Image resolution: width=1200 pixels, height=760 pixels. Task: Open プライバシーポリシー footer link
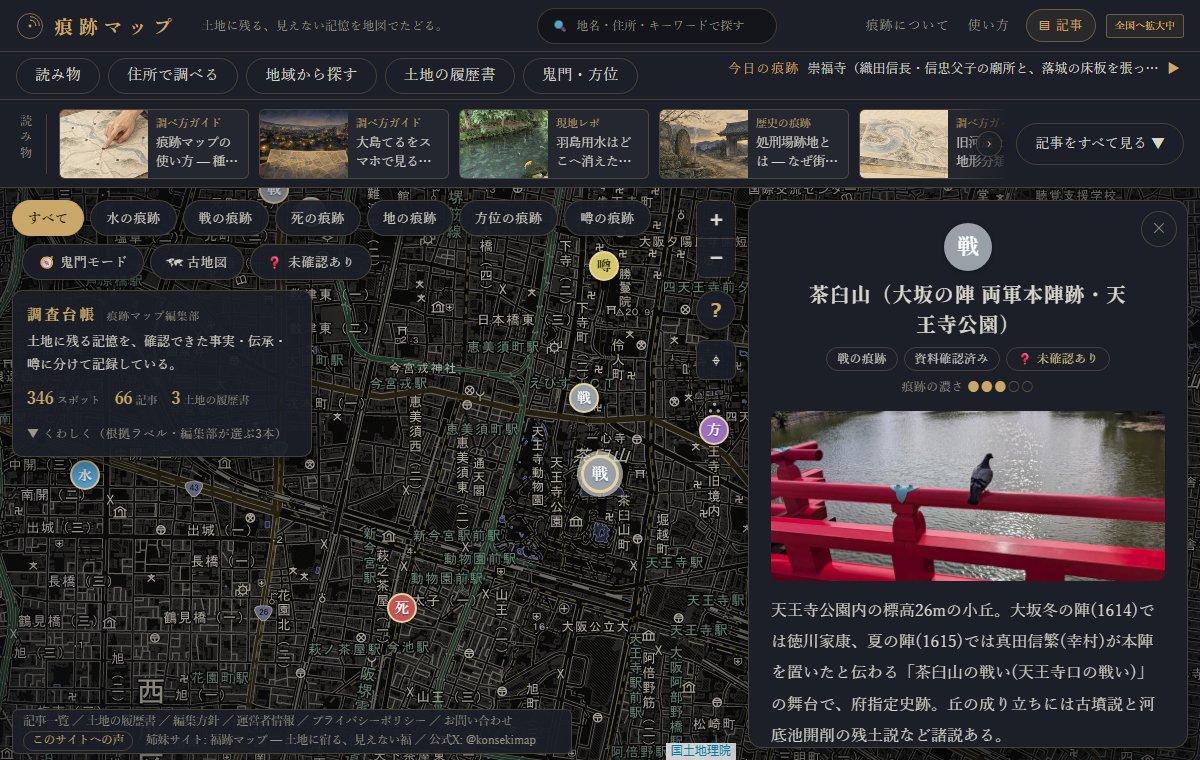pos(370,720)
